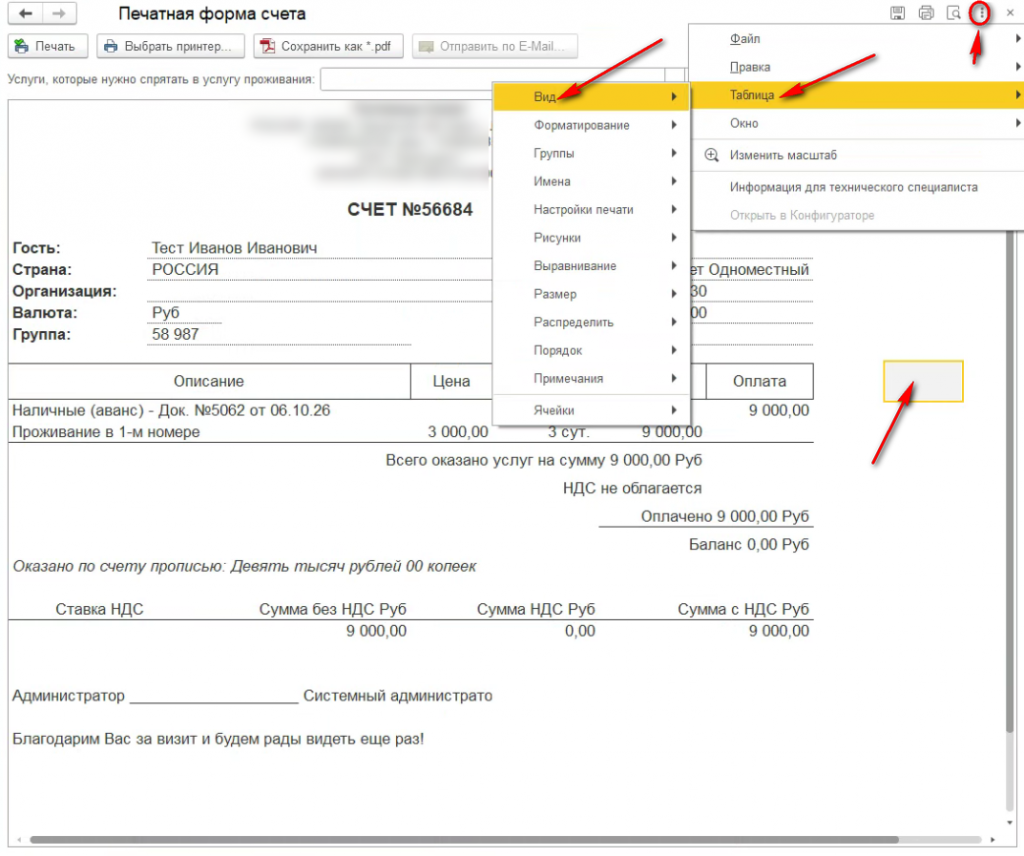Image resolution: width=1024 pixels, height=856 pixels.
Task: Click the zoom magnifier icon beside Изменить масштаб
Action: pyautogui.click(x=711, y=155)
